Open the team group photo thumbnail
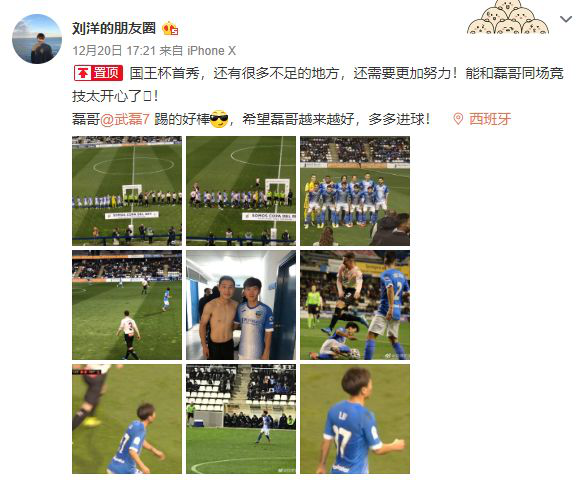The height and width of the screenshot is (484, 577). point(355,191)
